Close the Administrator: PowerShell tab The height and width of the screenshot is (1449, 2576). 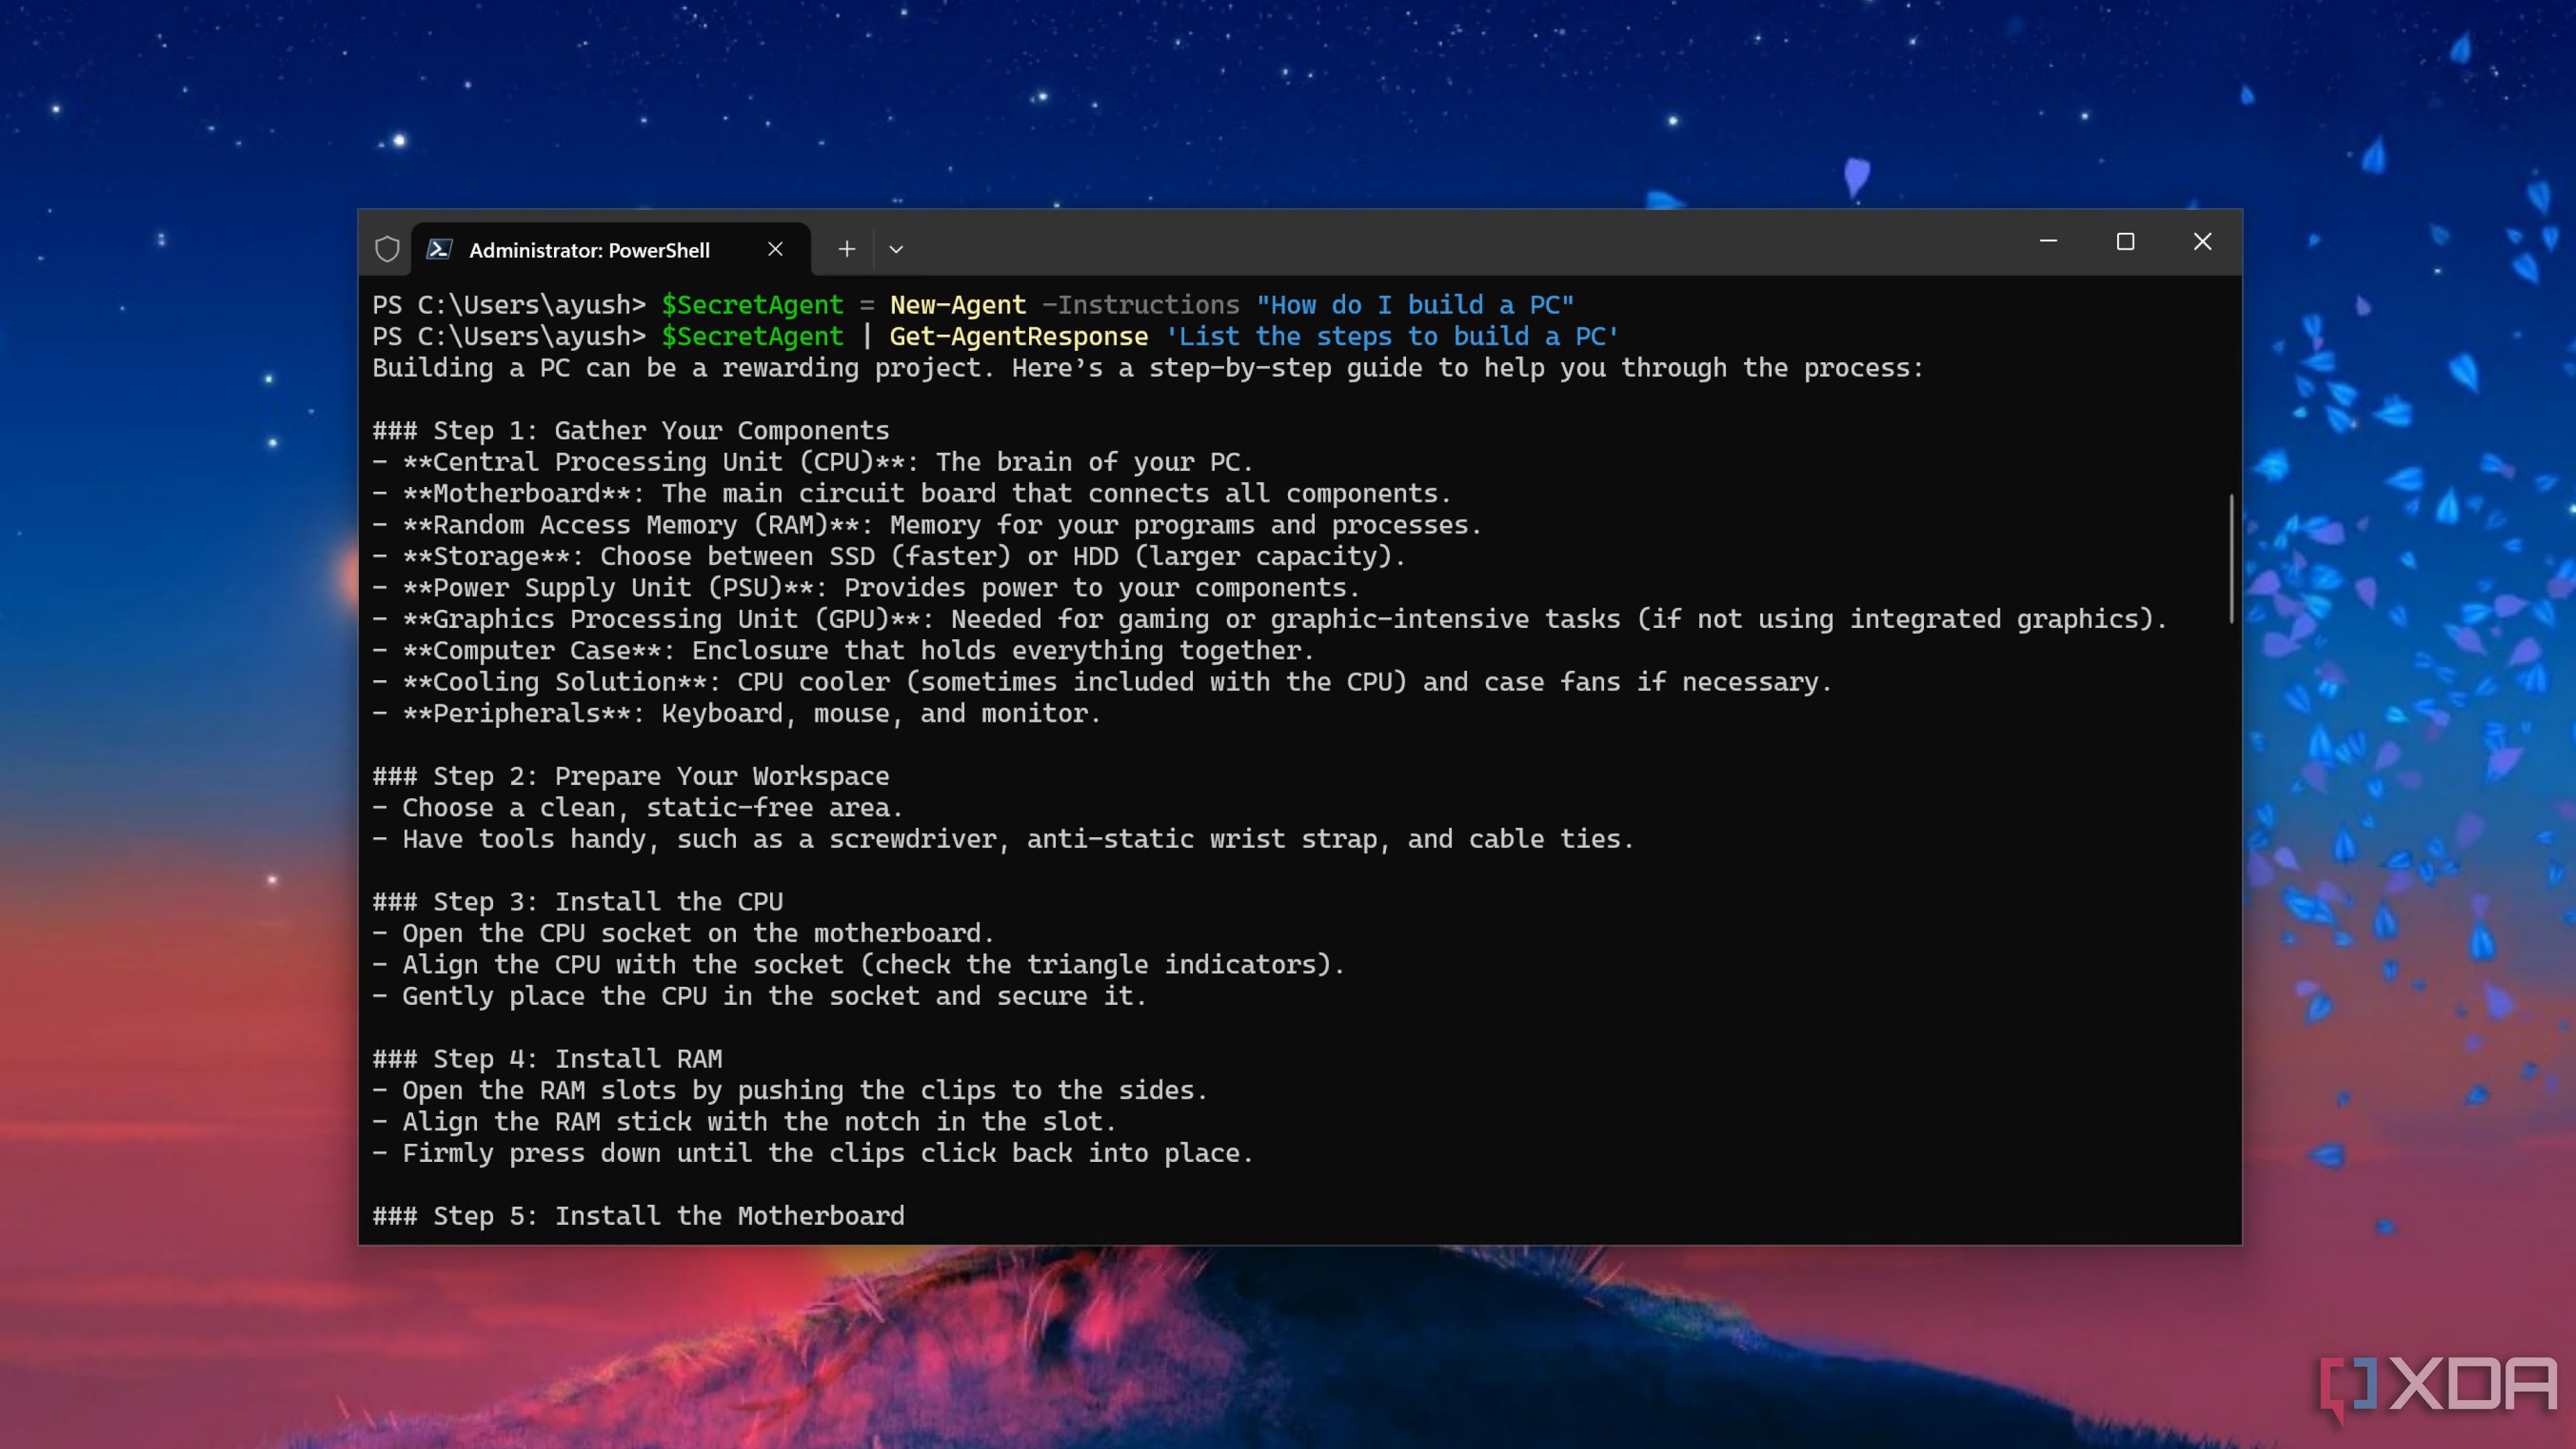point(775,249)
